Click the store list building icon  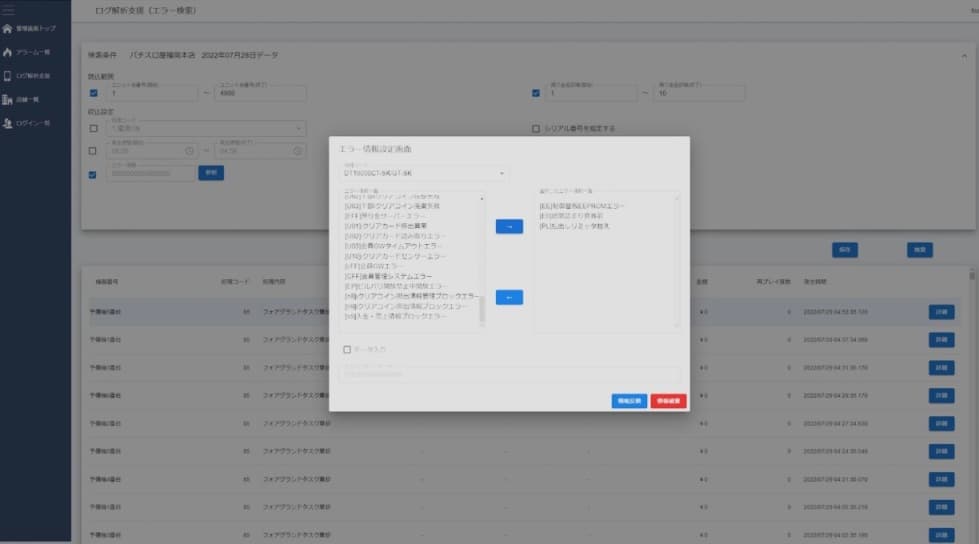(9, 99)
